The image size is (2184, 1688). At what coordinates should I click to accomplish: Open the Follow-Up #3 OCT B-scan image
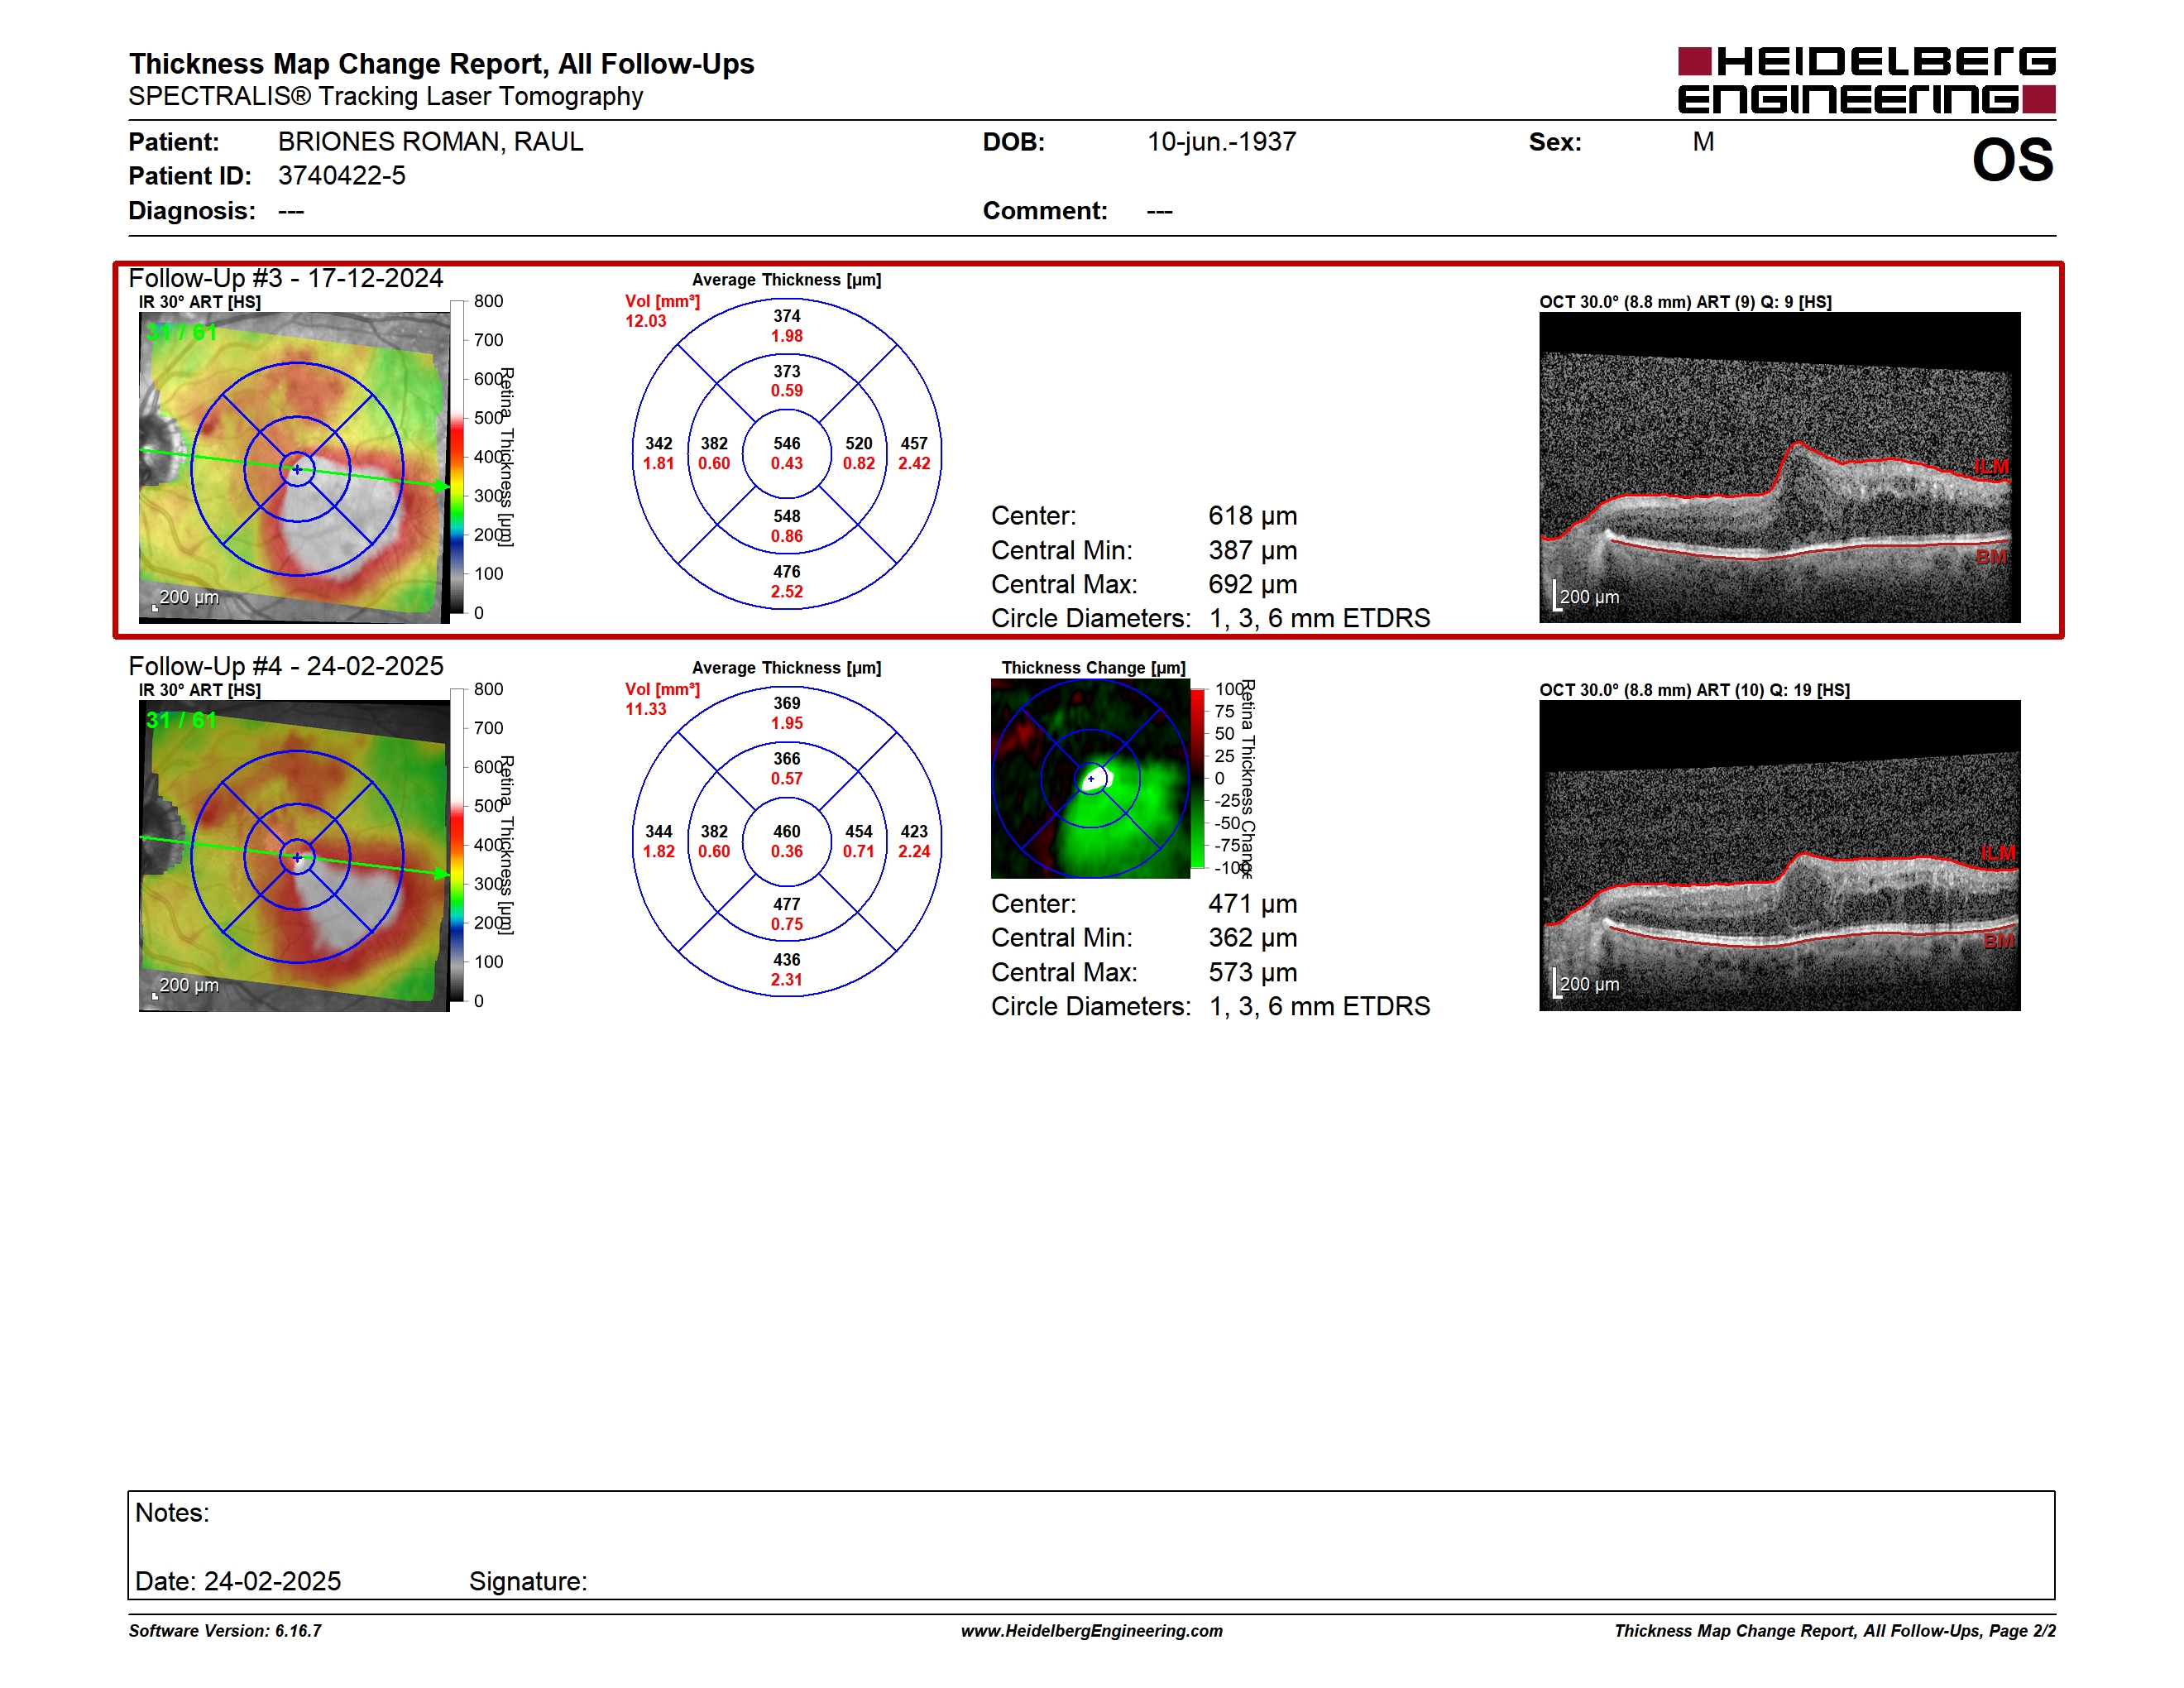1779,467
